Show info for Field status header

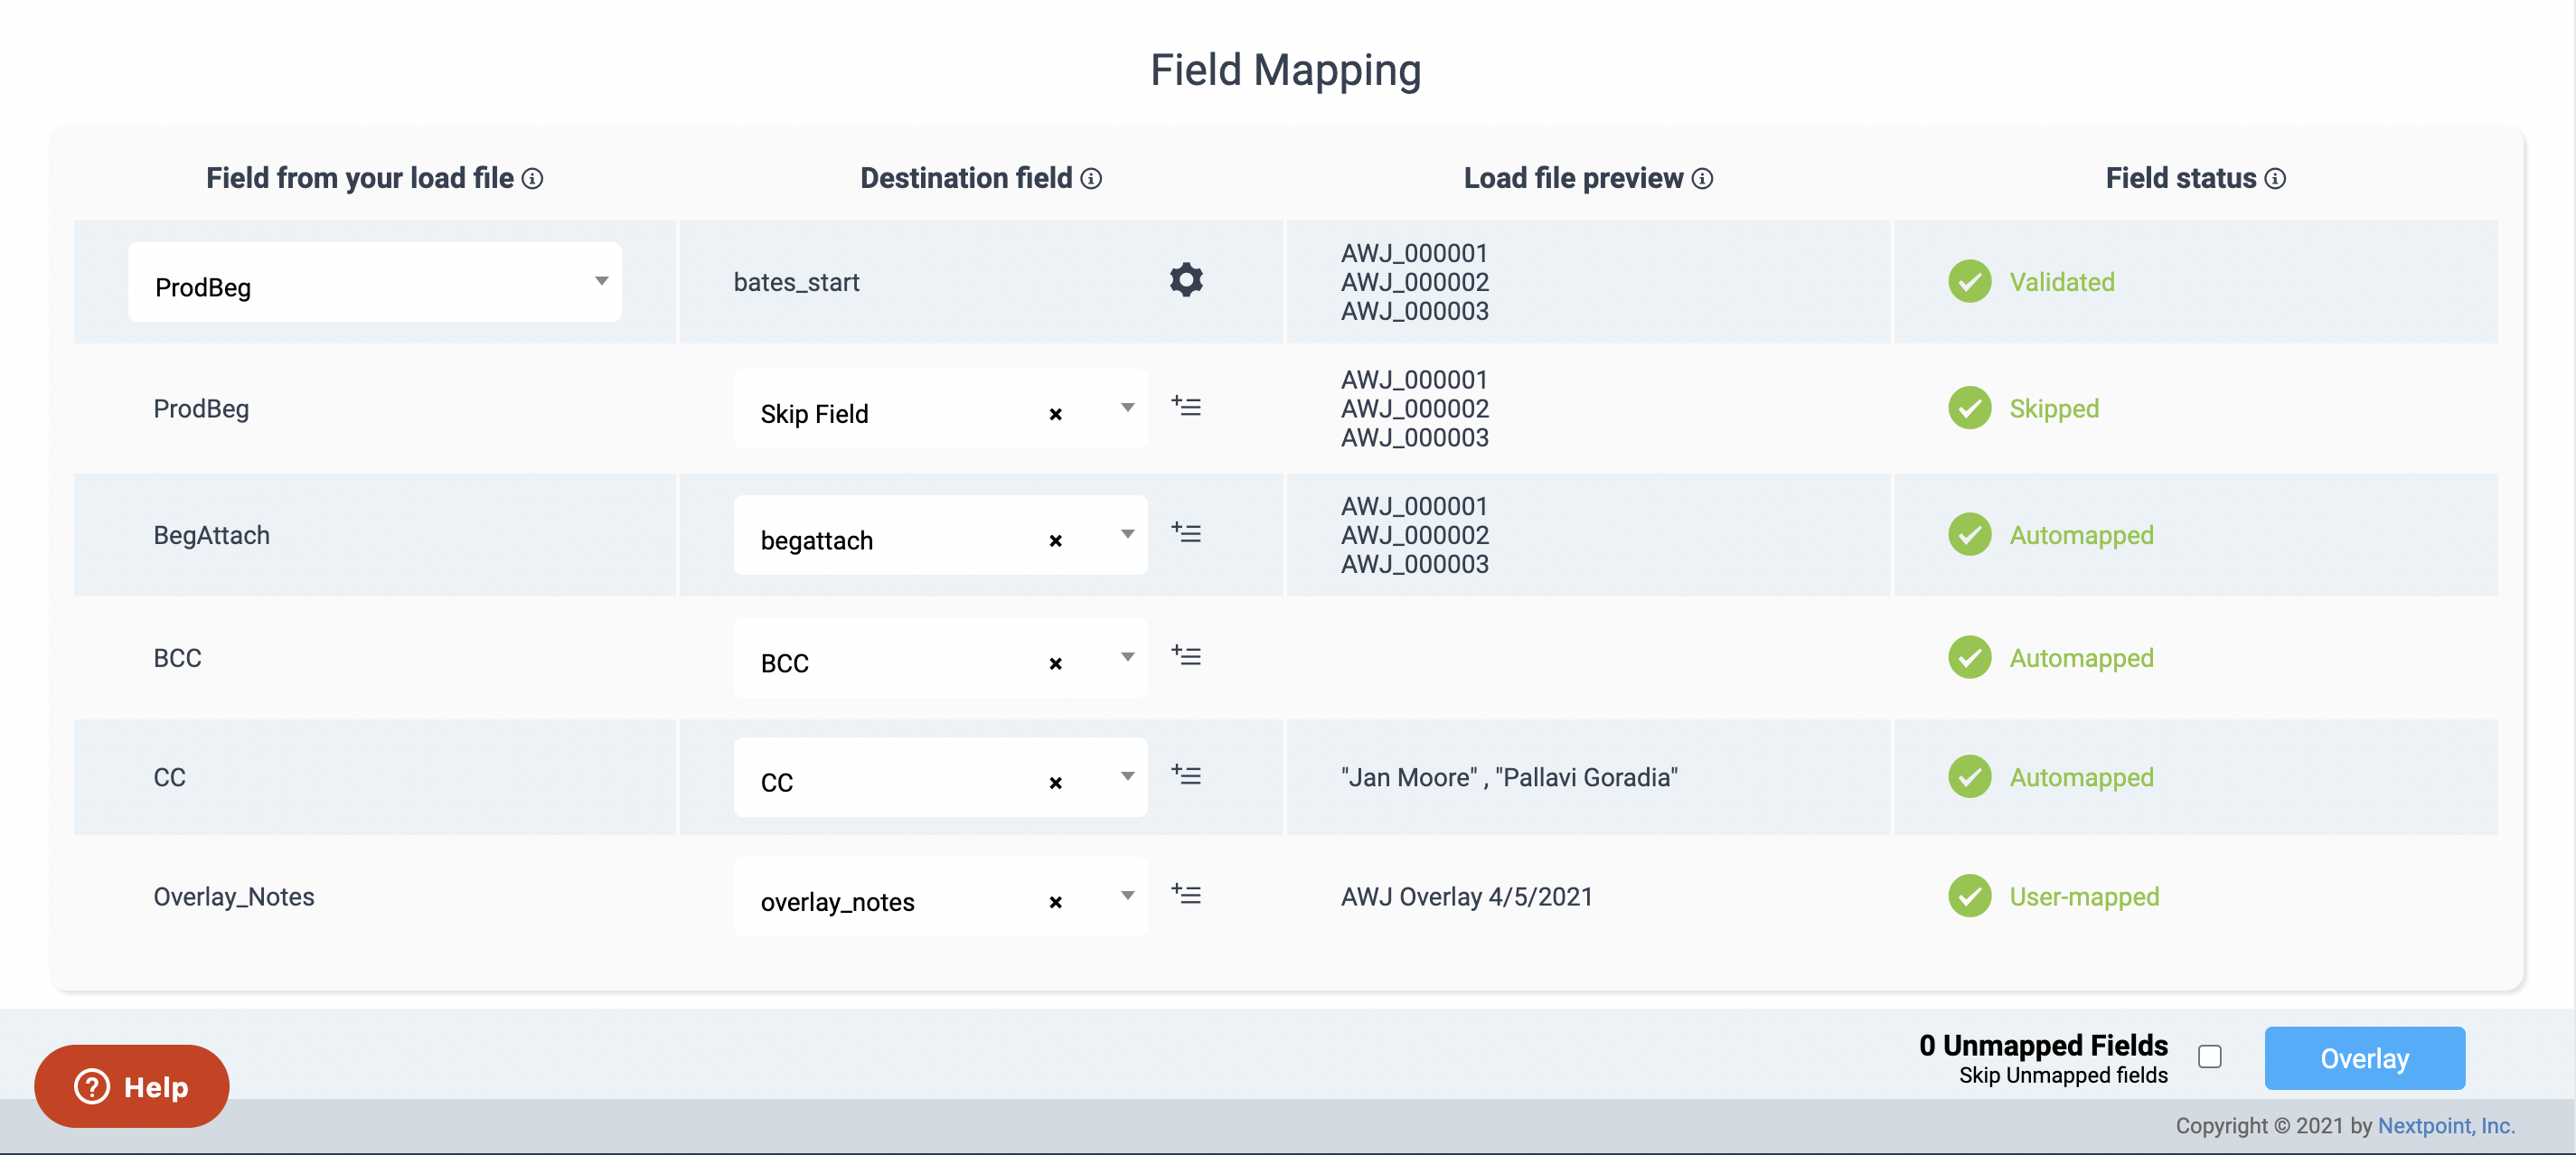coord(2275,179)
